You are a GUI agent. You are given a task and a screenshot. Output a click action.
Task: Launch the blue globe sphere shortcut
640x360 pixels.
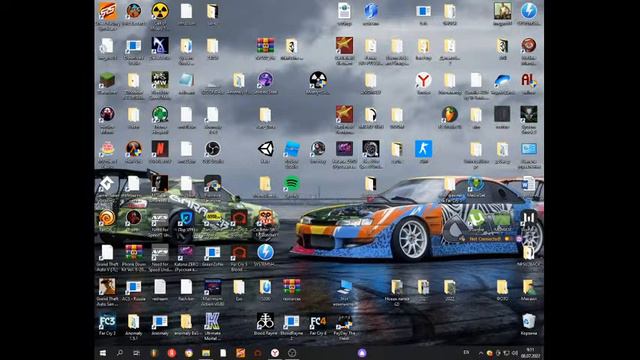(371, 11)
